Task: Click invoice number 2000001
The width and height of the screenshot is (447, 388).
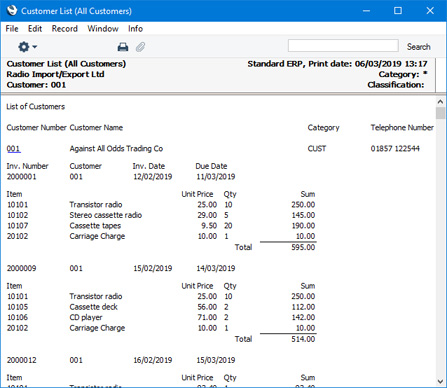Action: click(21, 177)
